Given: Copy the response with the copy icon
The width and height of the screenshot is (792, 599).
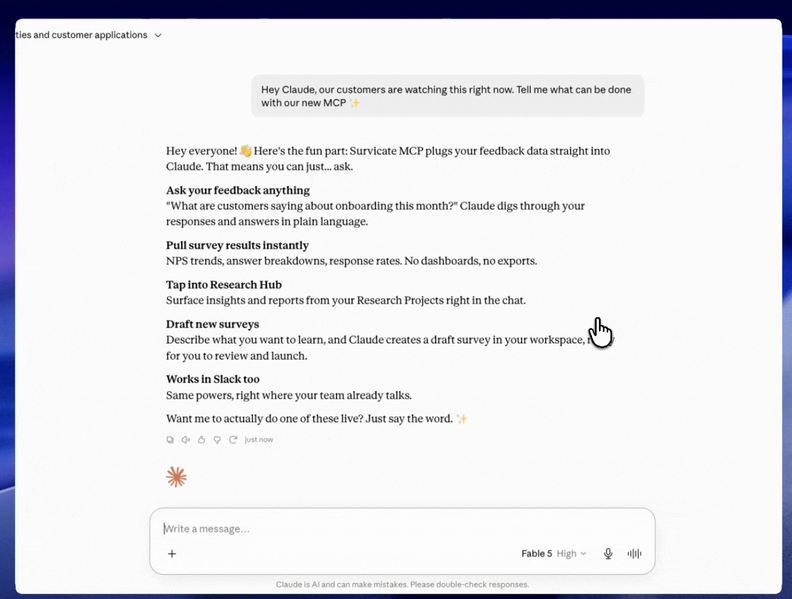Looking at the screenshot, I should click(x=170, y=439).
